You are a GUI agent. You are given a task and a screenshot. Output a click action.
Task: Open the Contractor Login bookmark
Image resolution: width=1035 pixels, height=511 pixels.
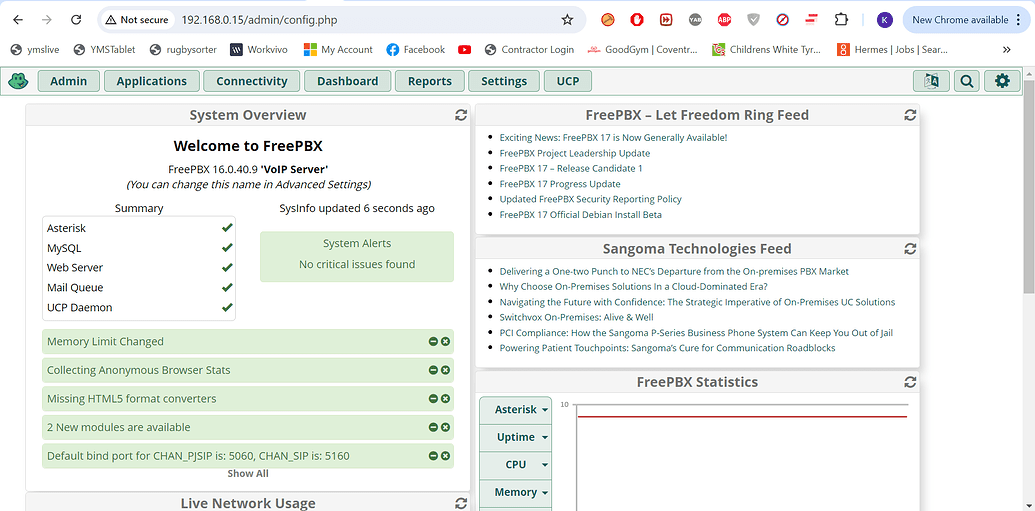[529, 50]
